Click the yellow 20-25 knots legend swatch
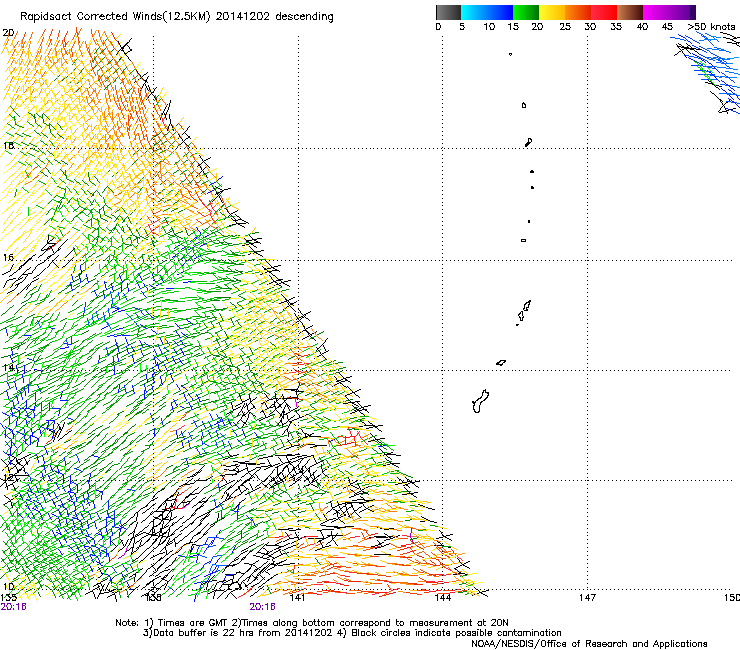 (x=552, y=12)
